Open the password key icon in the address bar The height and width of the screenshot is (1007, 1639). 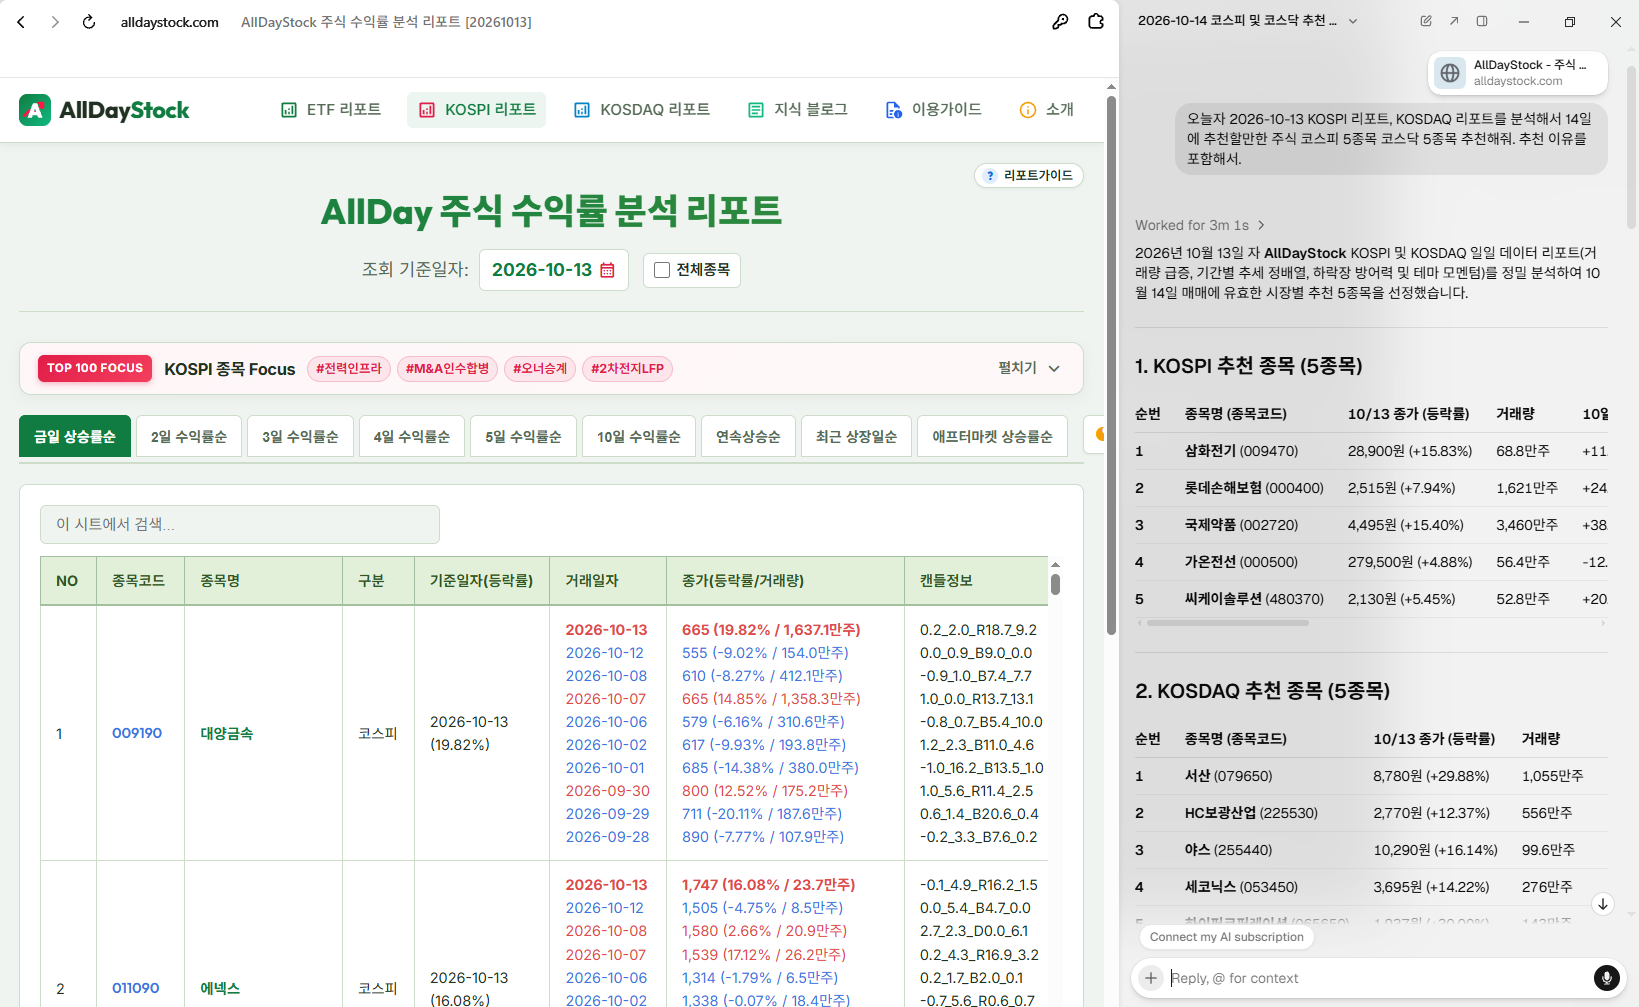click(x=1060, y=22)
